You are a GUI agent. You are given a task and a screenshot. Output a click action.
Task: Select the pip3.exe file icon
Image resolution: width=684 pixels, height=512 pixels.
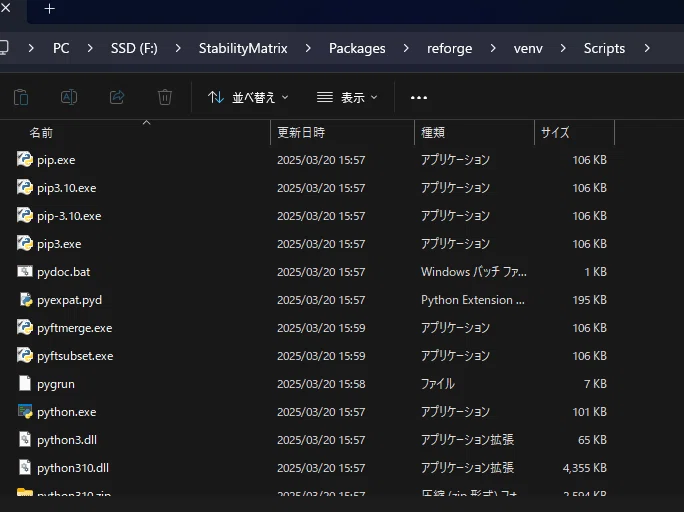click(x=25, y=243)
